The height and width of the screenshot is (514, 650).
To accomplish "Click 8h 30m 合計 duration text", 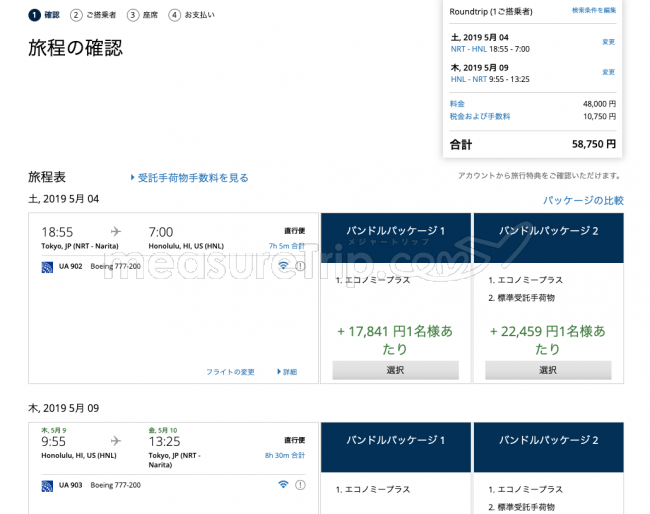I will coord(285,455).
